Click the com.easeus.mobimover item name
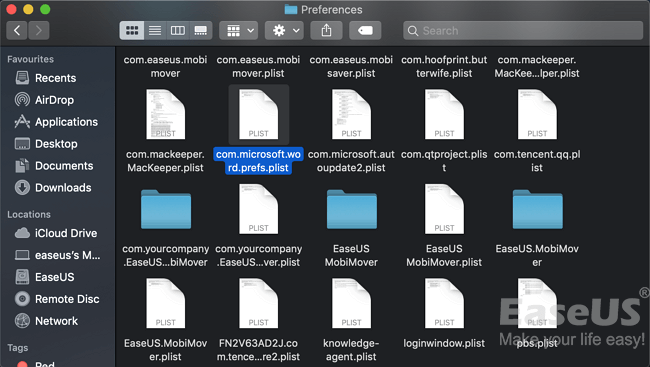The width and height of the screenshot is (650, 367). click(165, 66)
